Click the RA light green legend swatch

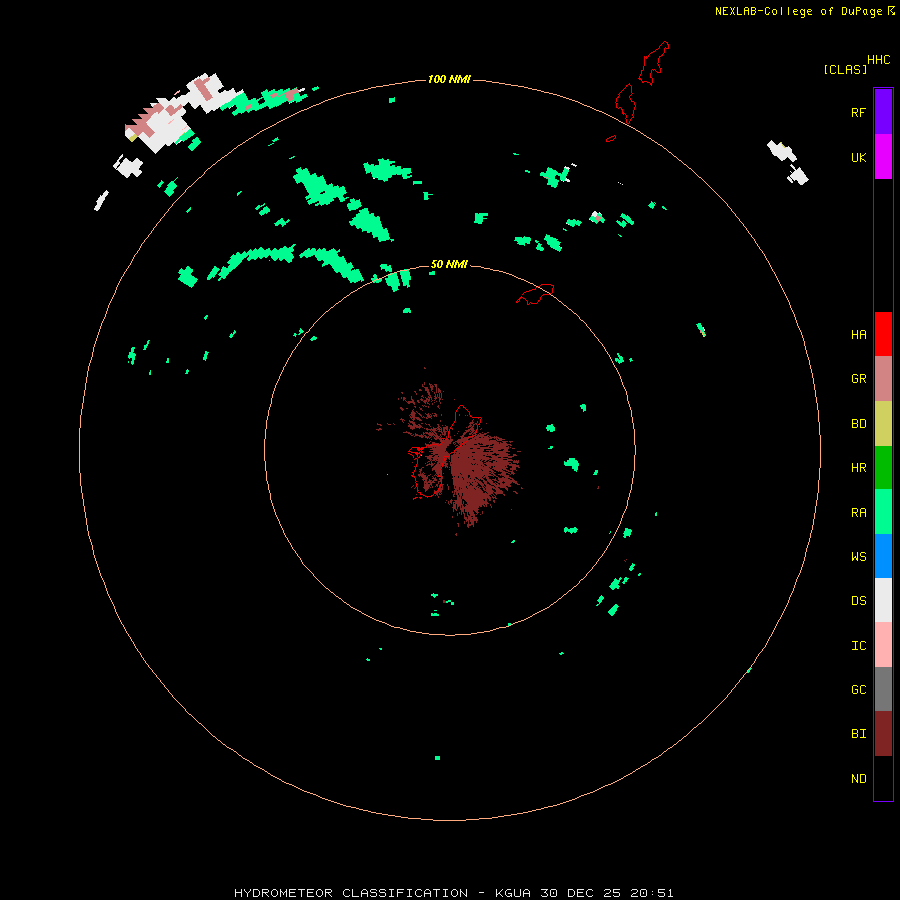coord(883,512)
